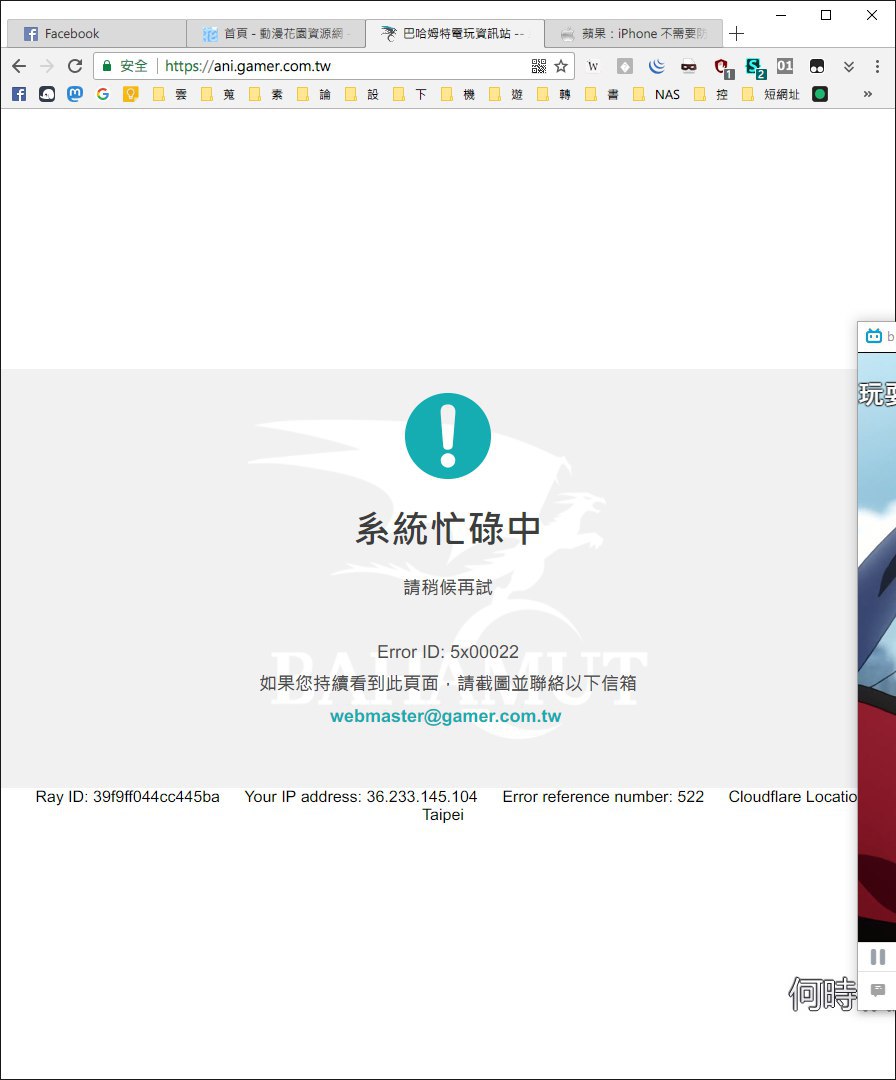This screenshot has height=1080, width=896.
Task: Click the webmaster@gamer.com.tw email link
Action: click(x=446, y=716)
